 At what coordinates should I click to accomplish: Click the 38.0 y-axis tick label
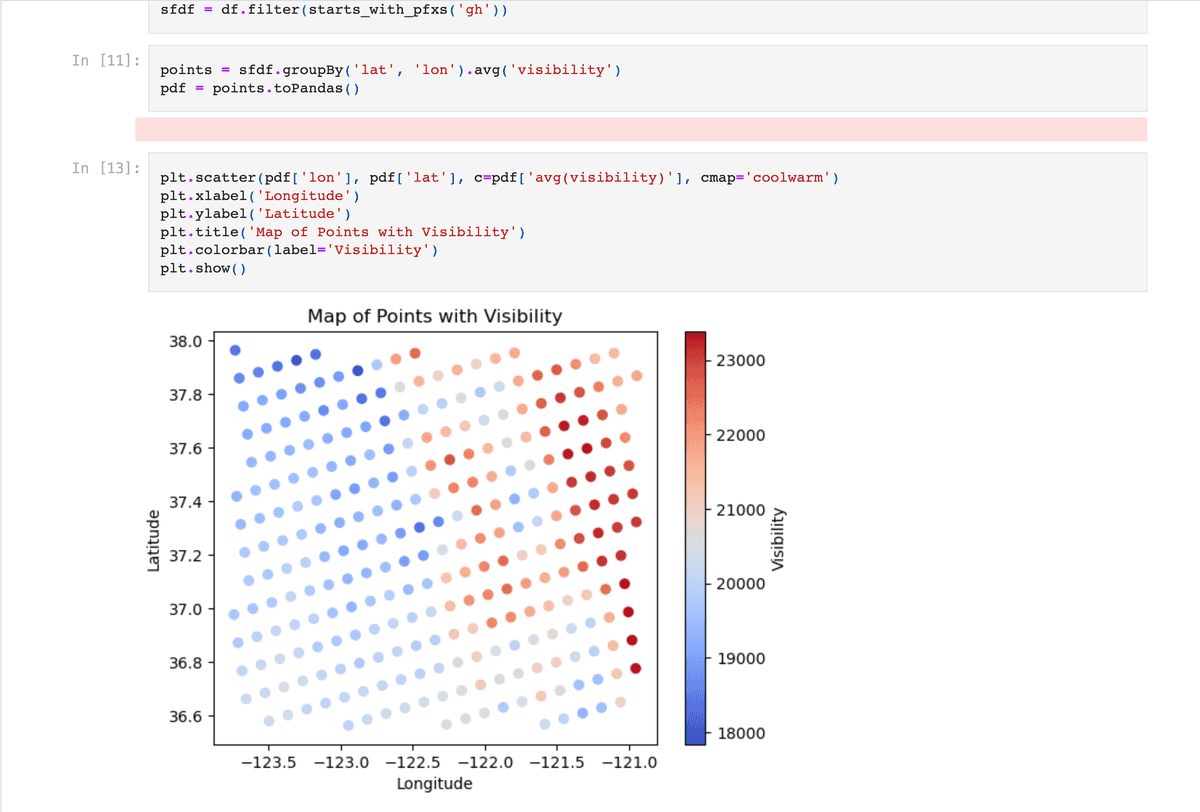coord(186,341)
